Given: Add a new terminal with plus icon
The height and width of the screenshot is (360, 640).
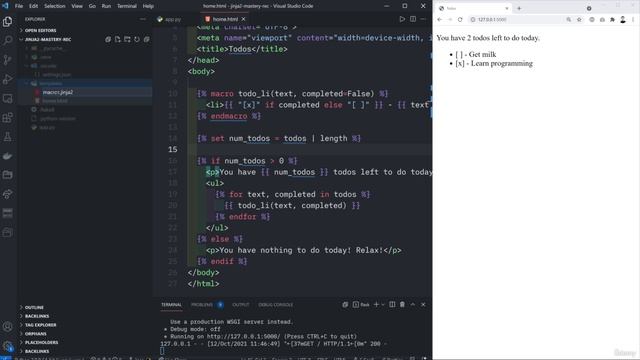Looking at the screenshot, I should [376, 304].
